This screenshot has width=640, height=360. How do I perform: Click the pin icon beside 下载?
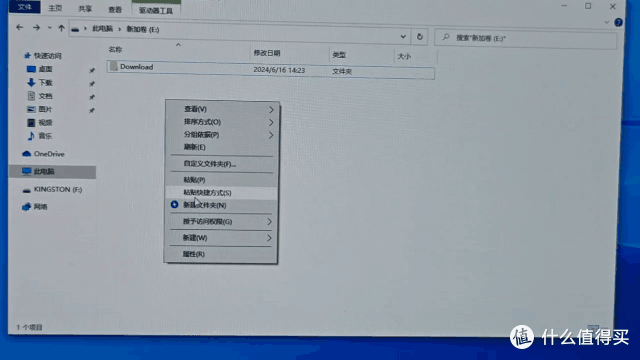tap(92, 84)
